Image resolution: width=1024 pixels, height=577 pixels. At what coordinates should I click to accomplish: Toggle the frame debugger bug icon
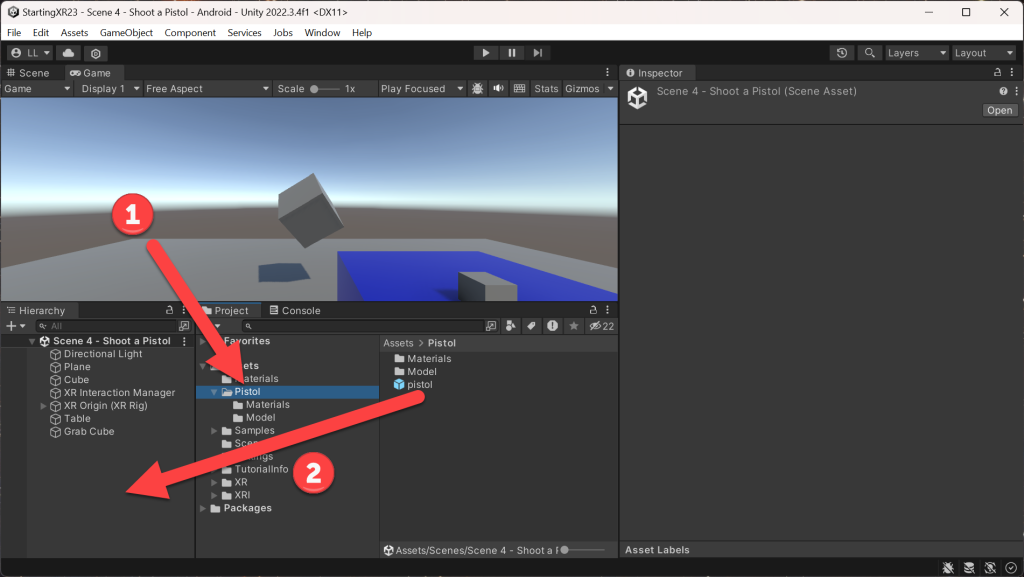[478, 89]
